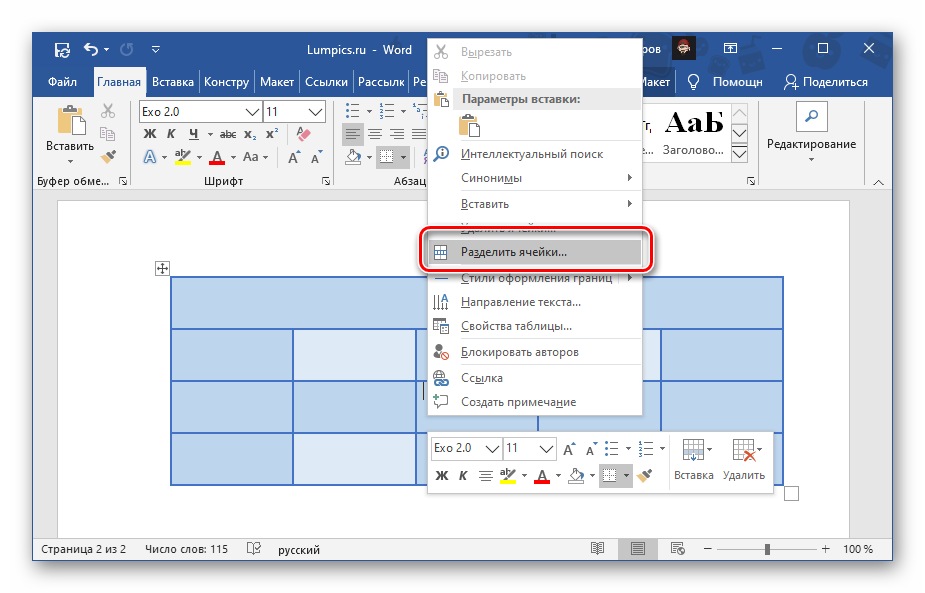
Task: Expand the font size dropdown in the ribbon
Action: point(316,111)
